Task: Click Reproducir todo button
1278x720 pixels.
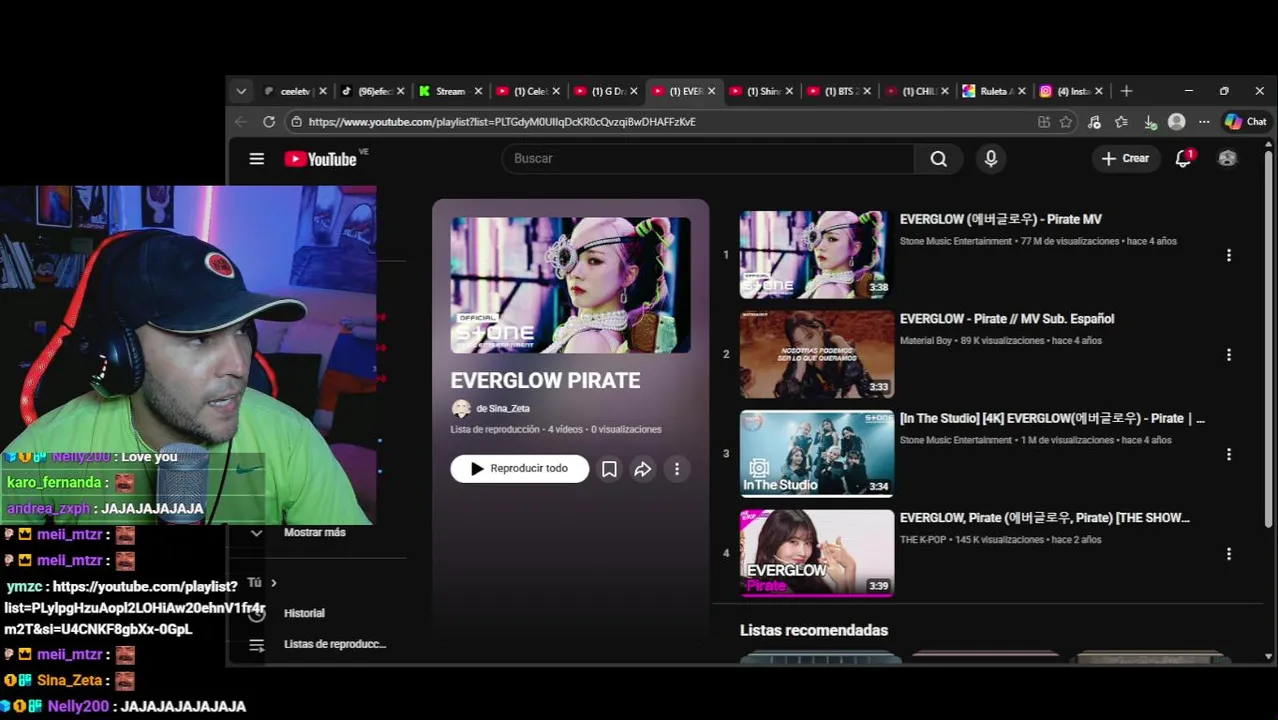Action: (x=519, y=468)
